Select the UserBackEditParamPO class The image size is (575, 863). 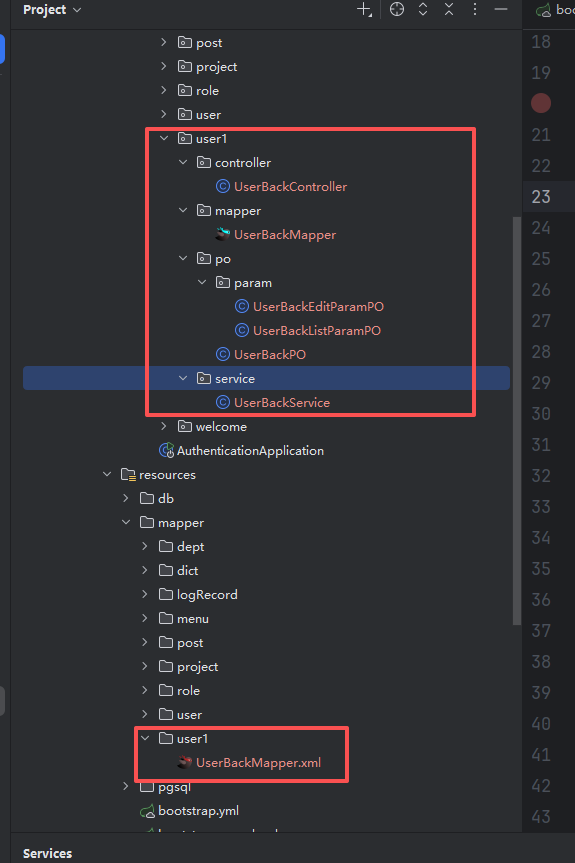point(318,307)
